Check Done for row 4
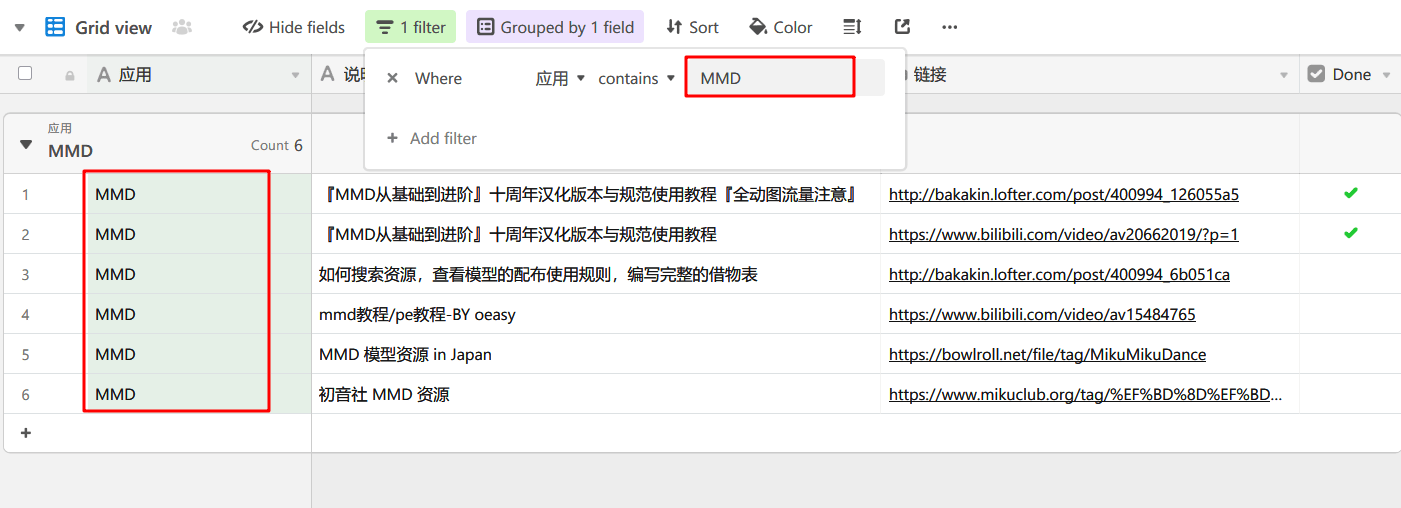Screen dimensions: 1401x508 tap(1350, 314)
